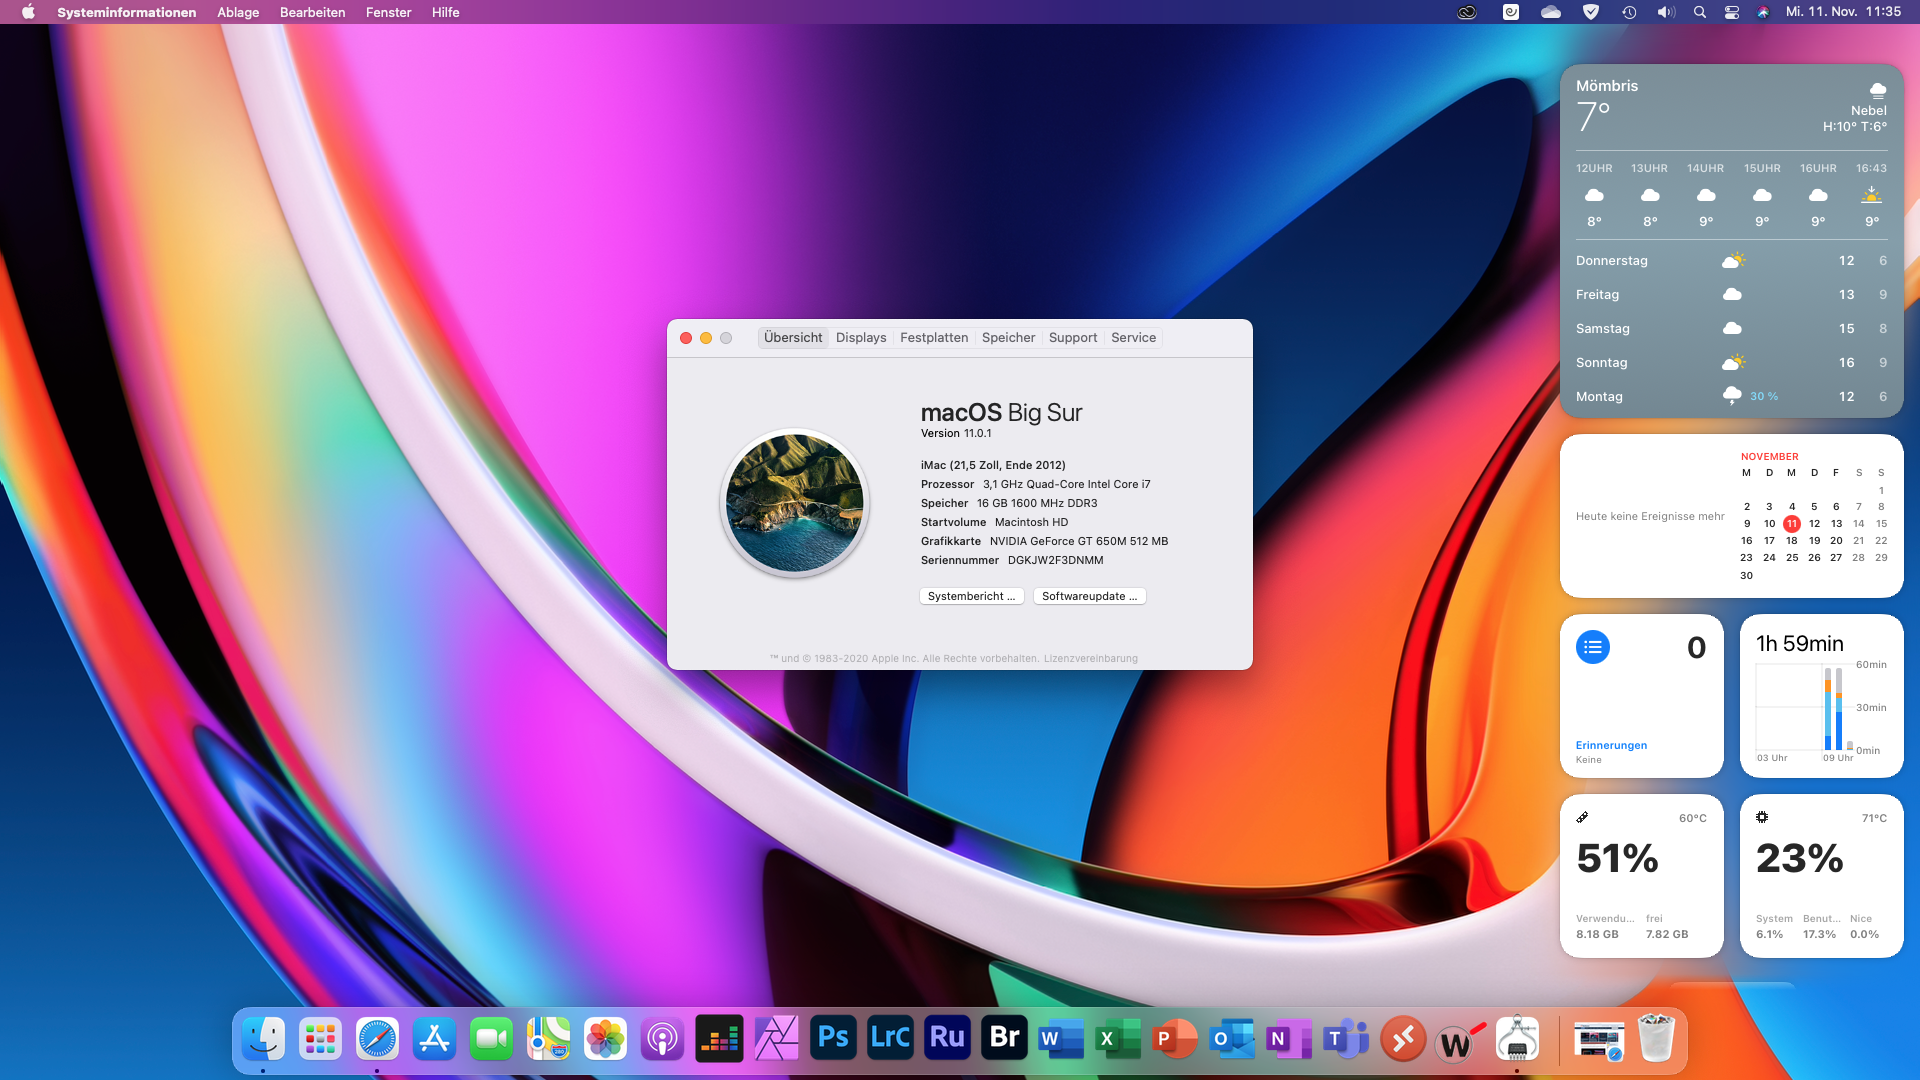Click the Softwareupdate button
This screenshot has width=1920, height=1080.
coord(1089,596)
